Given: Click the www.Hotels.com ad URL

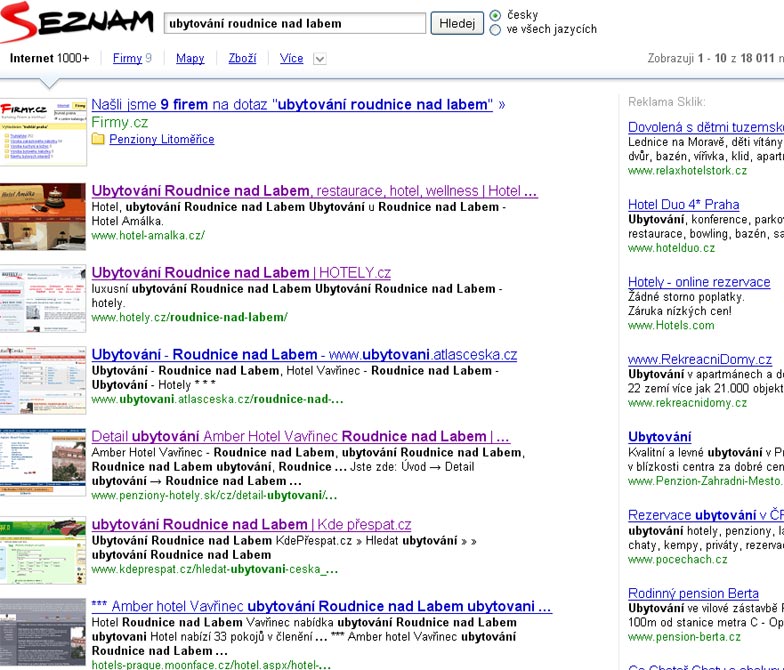Looking at the screenshot, I should (x=671, y=326).
